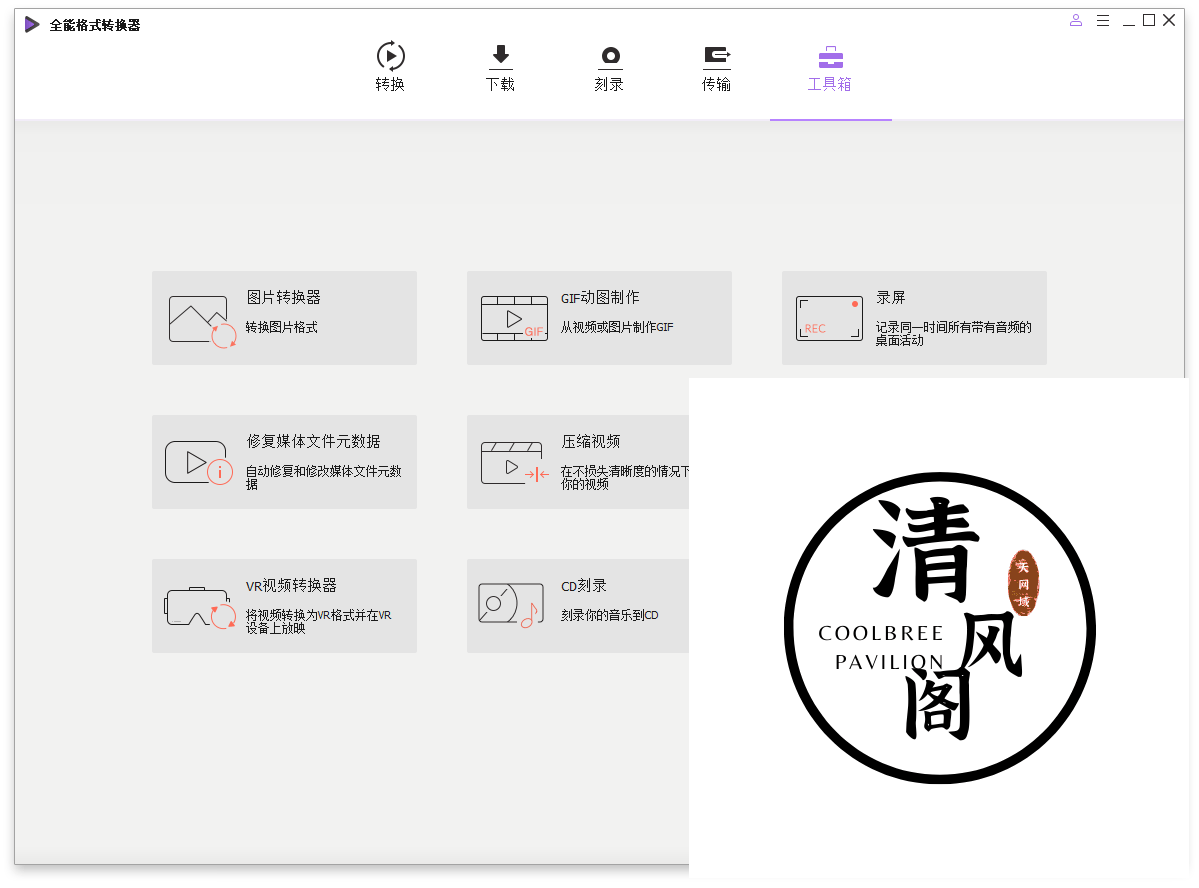This screenshot has height=888, width=1199.
Task: Click description text 转换图片格式
Action: point(282,327)
